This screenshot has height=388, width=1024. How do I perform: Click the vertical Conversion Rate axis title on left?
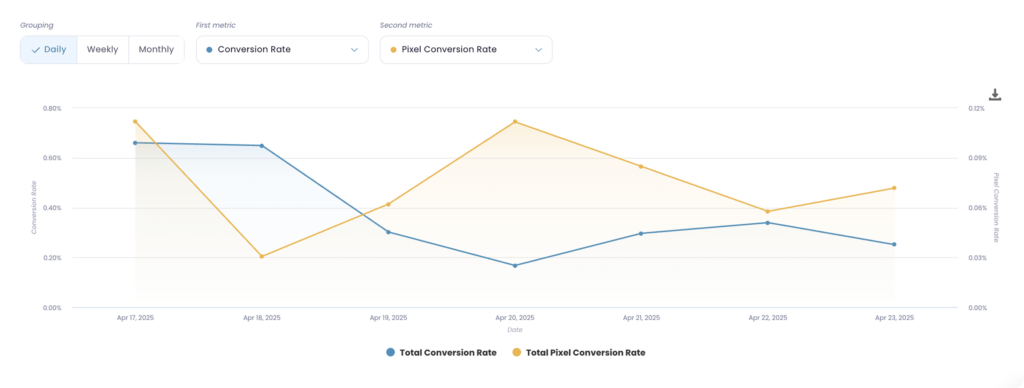[x=34, y=208]
